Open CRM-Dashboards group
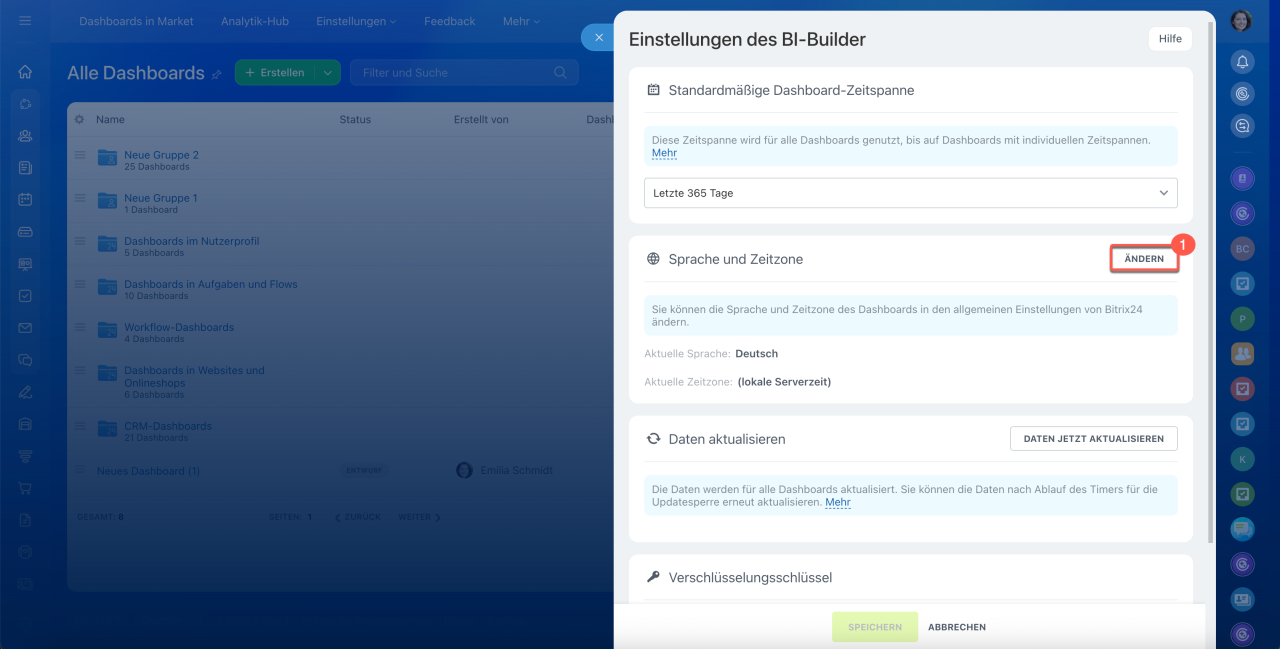1280x649 pixels. pos(168,426)
